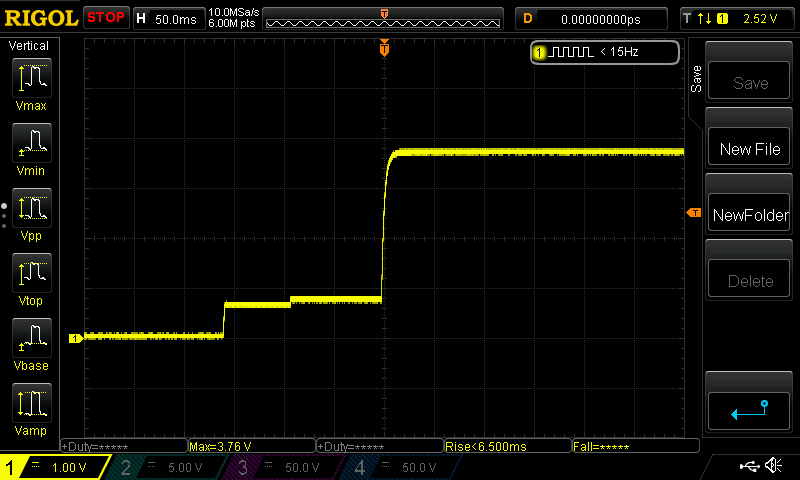800x480 pixels.
Task: Select the Vbase measurement icon
Action: coord(32,338)
